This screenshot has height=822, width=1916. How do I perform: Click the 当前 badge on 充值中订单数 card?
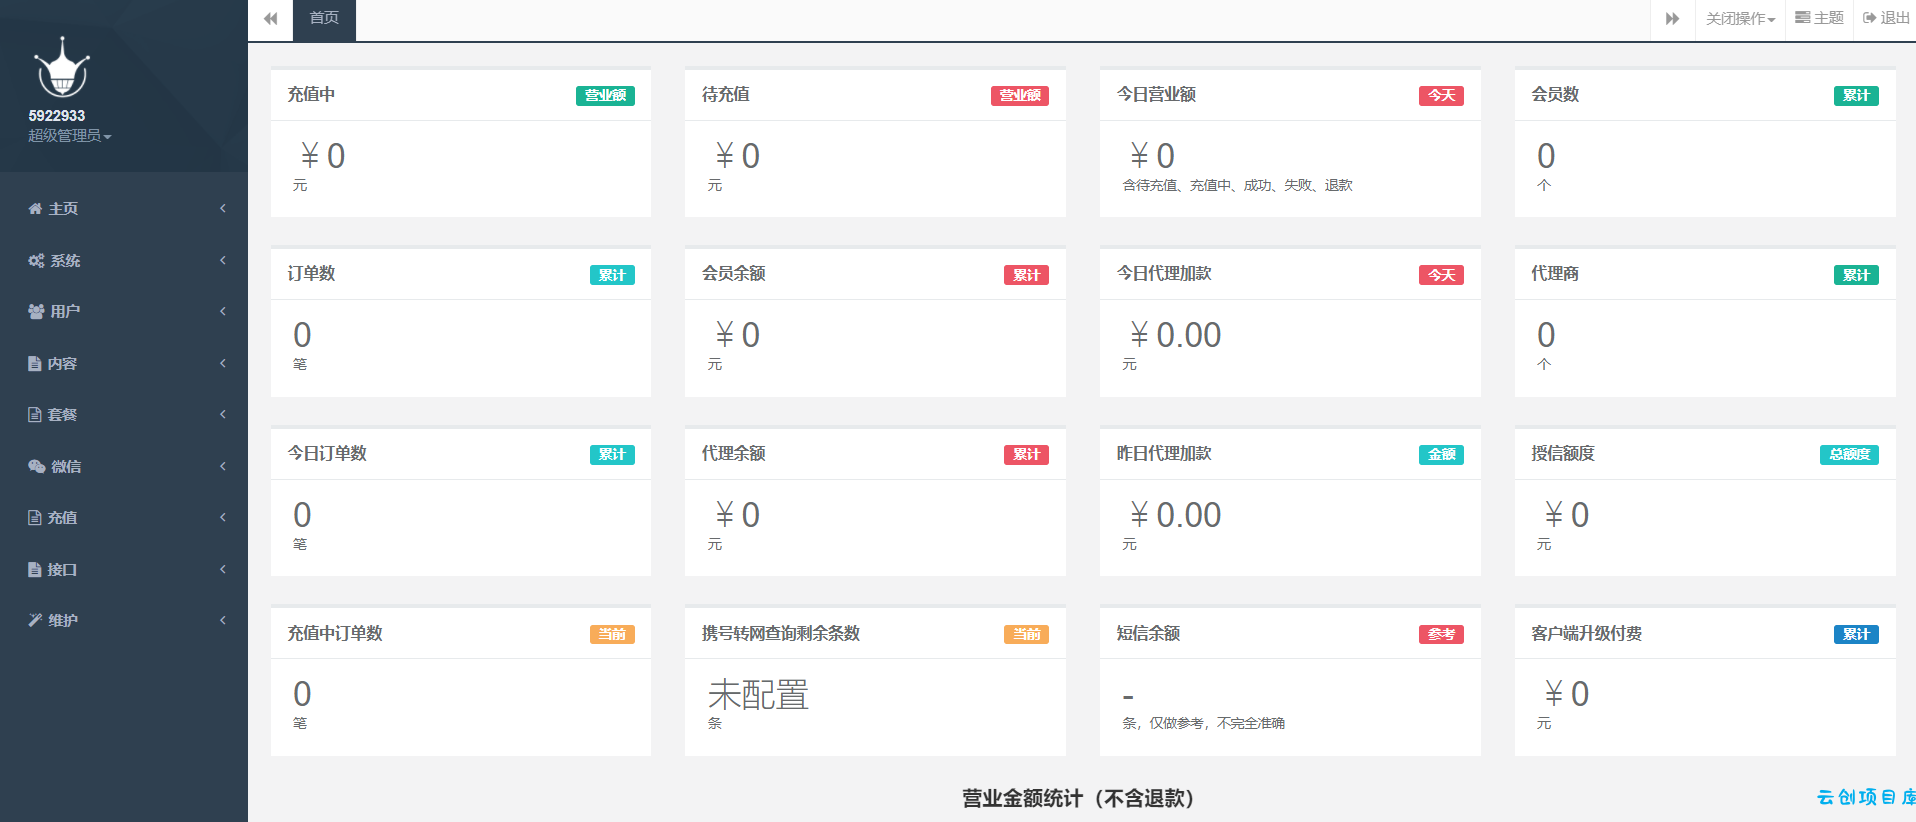coord(612,634)
